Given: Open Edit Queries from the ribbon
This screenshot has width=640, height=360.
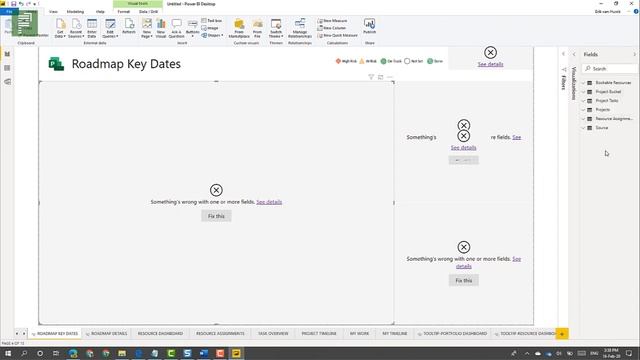Looking at the screenshot, I should click(110, 28).
